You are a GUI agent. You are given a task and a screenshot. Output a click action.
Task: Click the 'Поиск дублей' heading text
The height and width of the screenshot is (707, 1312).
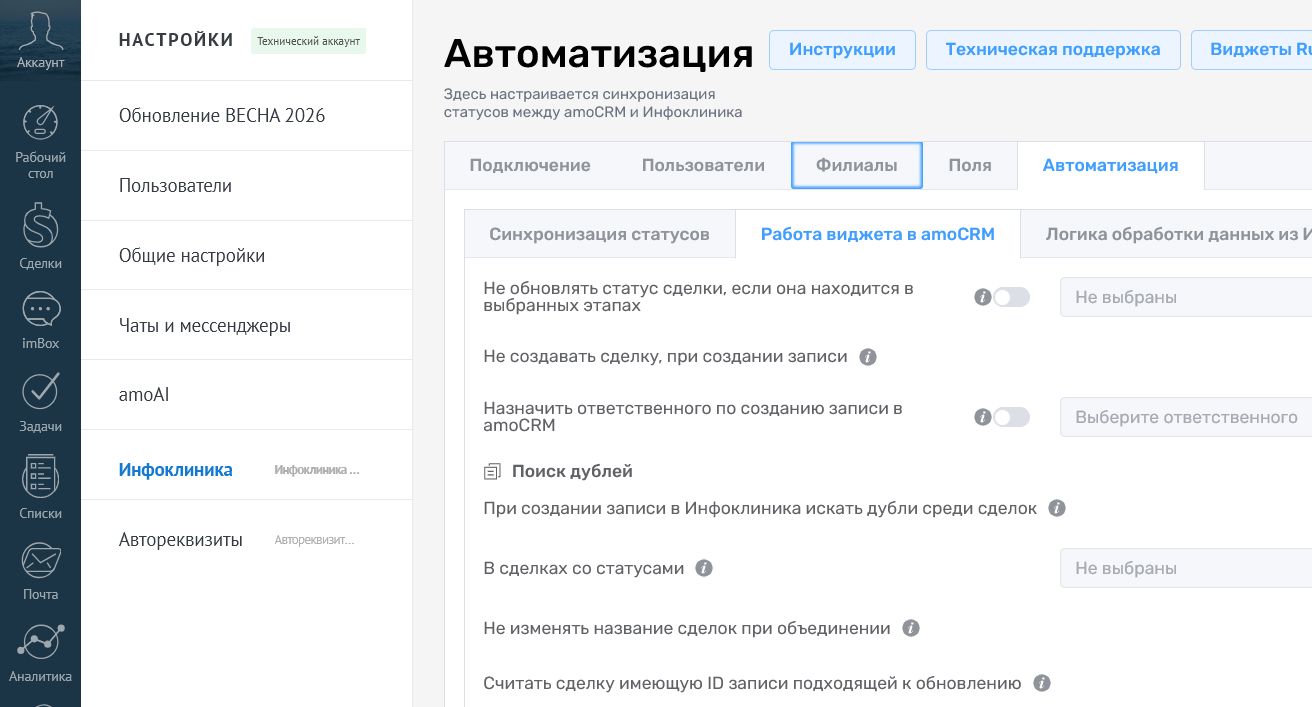point(572,471)
